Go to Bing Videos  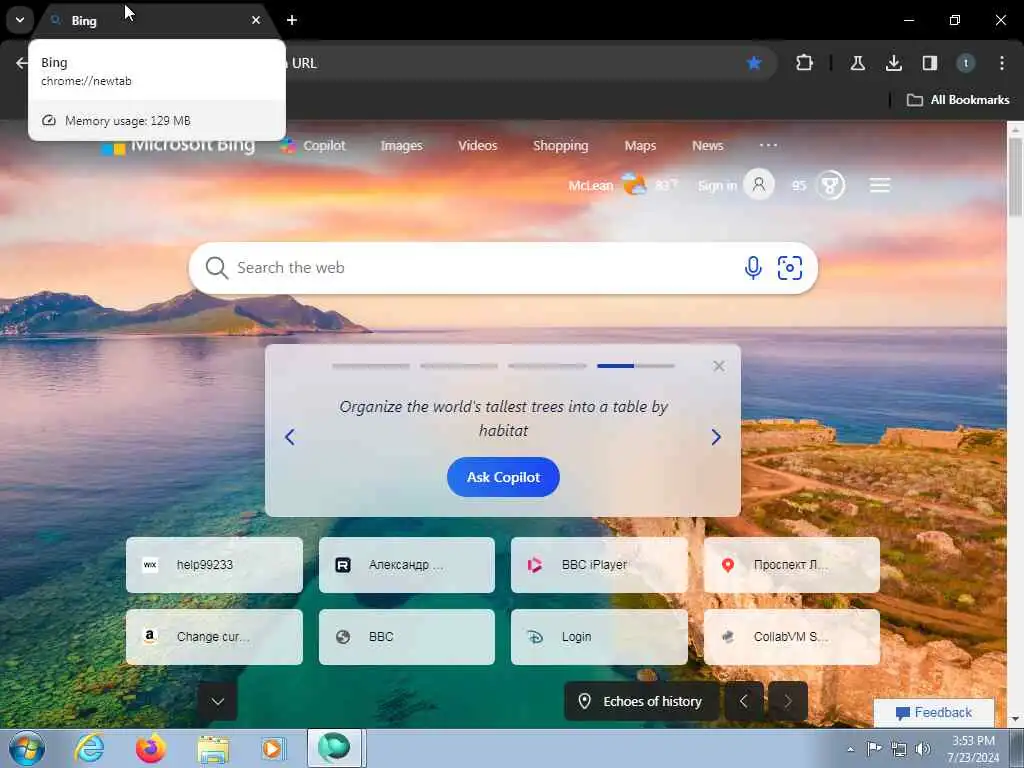click(477, 146)
